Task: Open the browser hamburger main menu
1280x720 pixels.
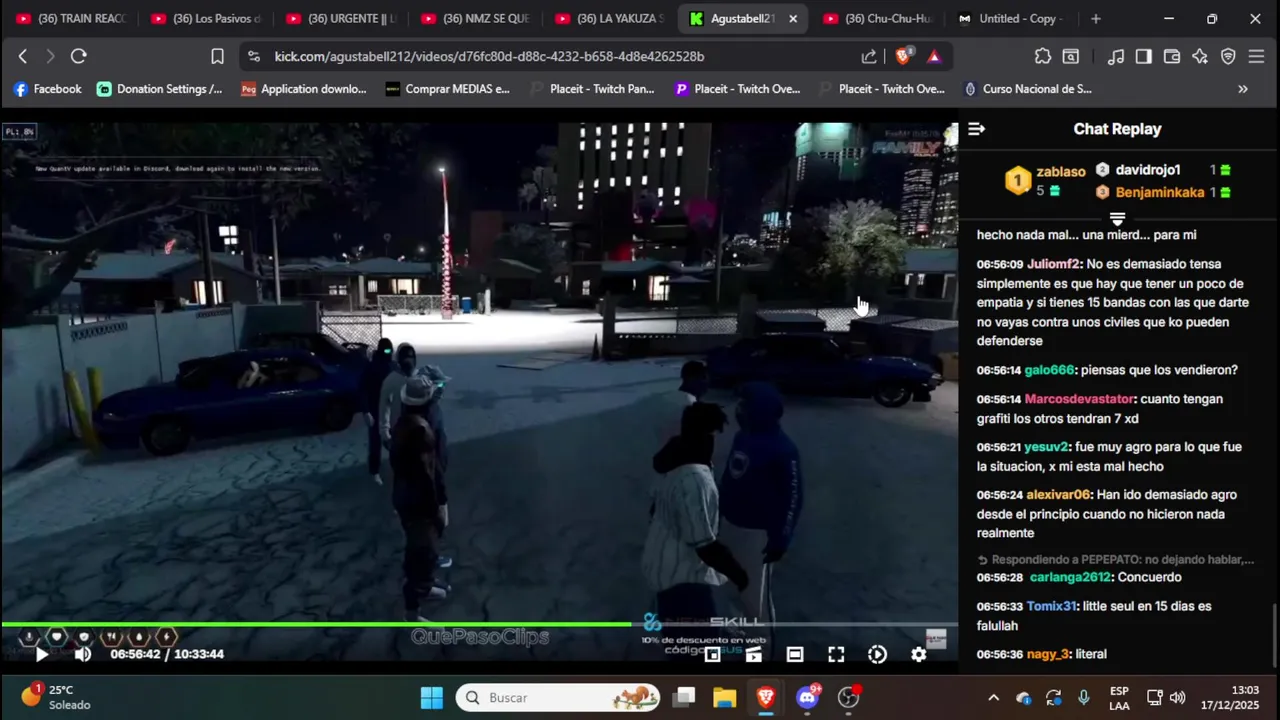Action: 1257,57
